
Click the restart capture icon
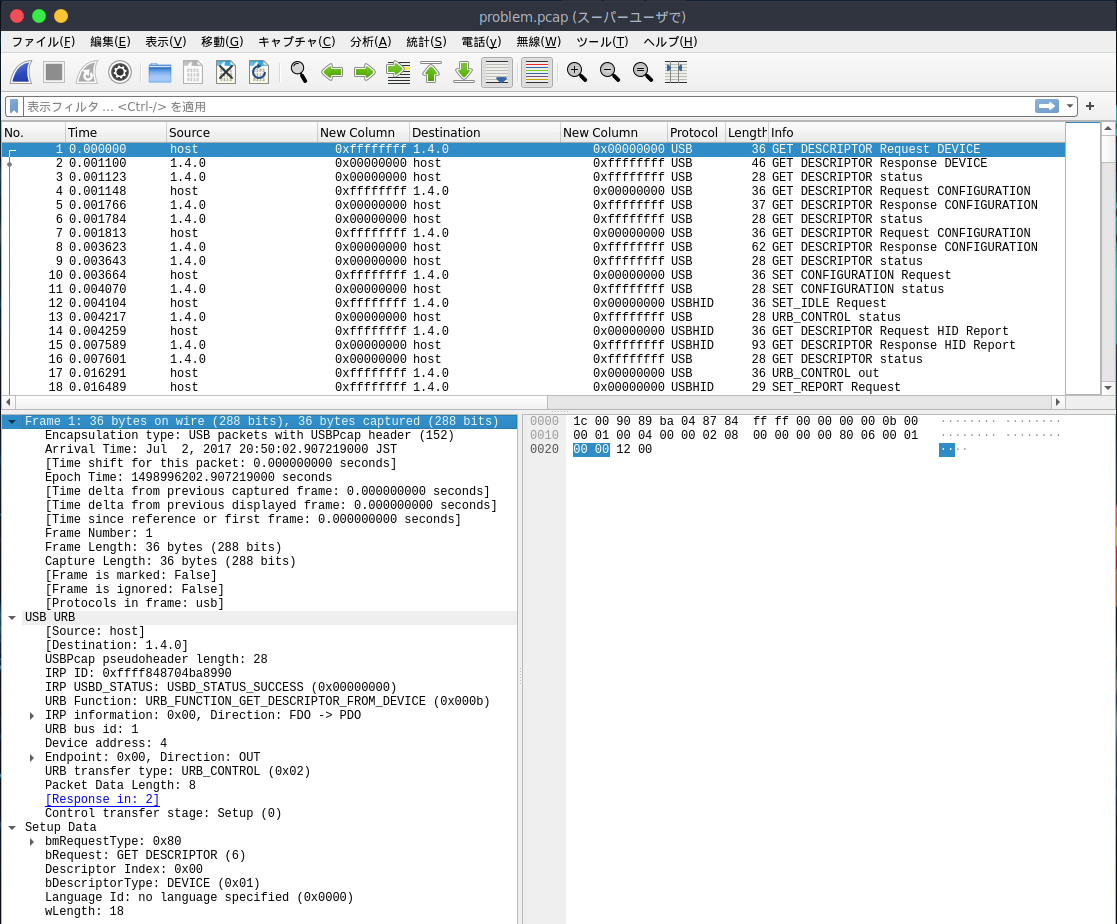click(87, 72)
